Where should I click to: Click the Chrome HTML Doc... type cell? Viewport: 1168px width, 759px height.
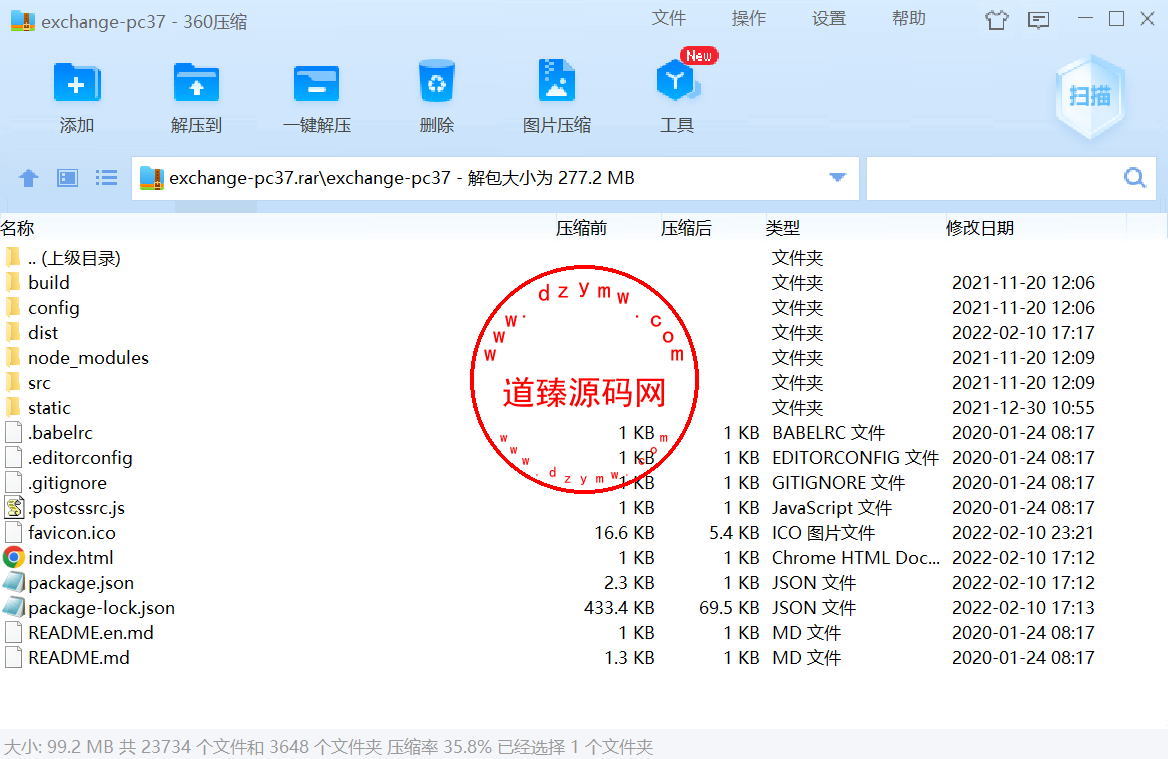(856, 558)
